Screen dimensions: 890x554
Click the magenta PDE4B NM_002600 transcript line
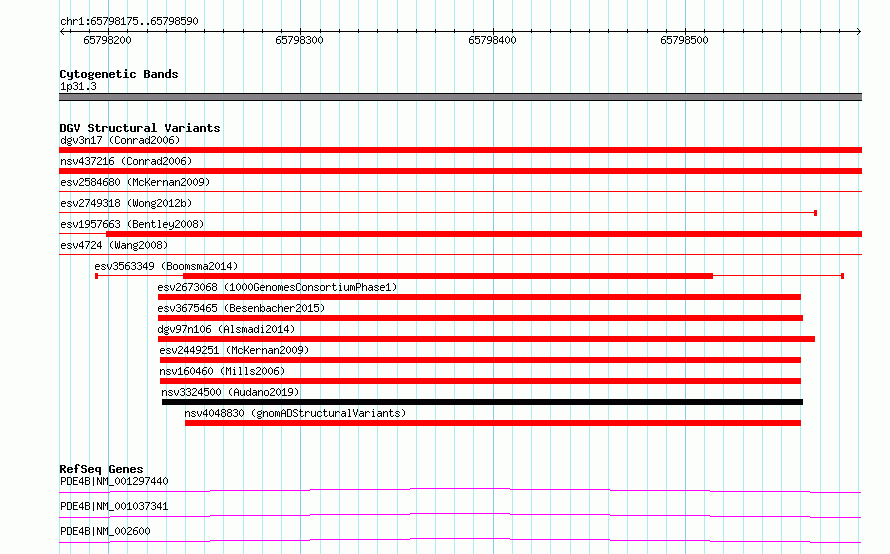pos(460,540)
